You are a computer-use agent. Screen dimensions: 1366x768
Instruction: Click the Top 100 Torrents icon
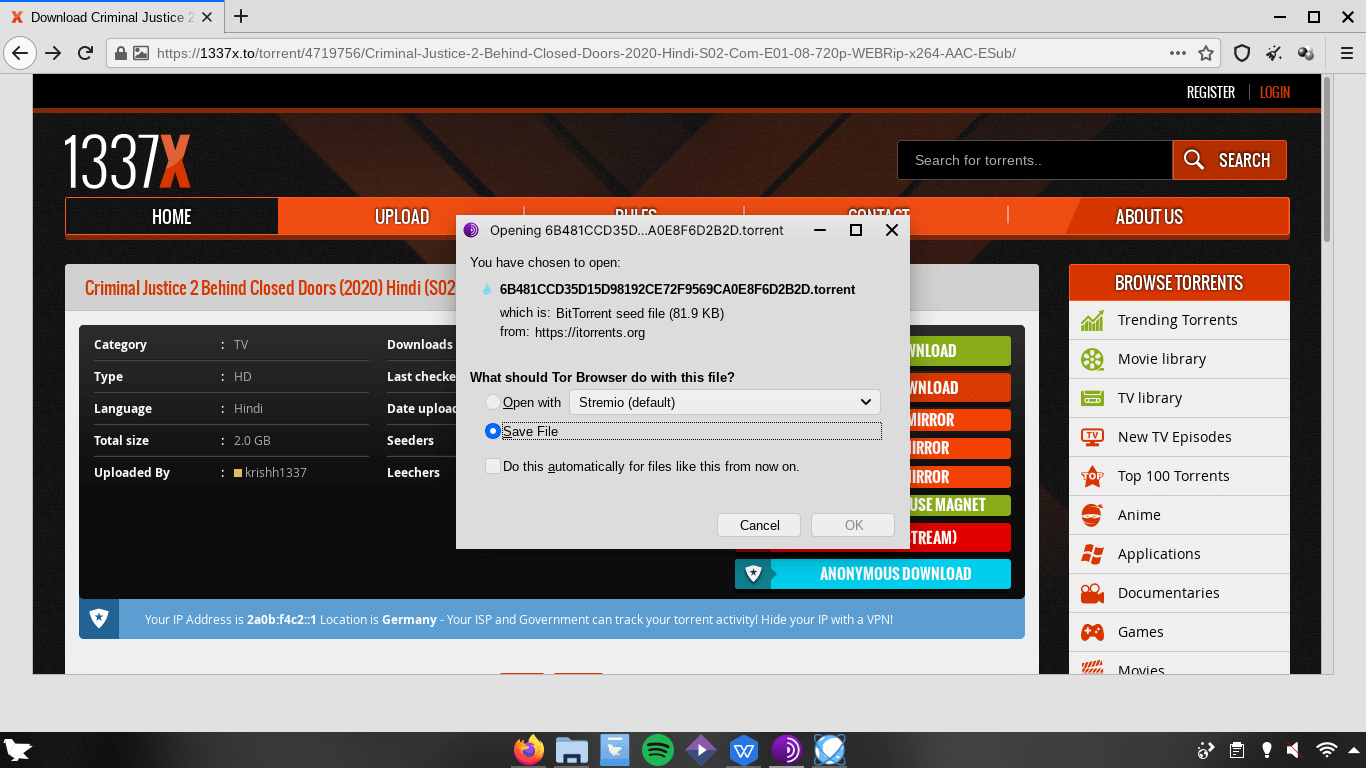pyautogui.click(x=1092, y=476)
